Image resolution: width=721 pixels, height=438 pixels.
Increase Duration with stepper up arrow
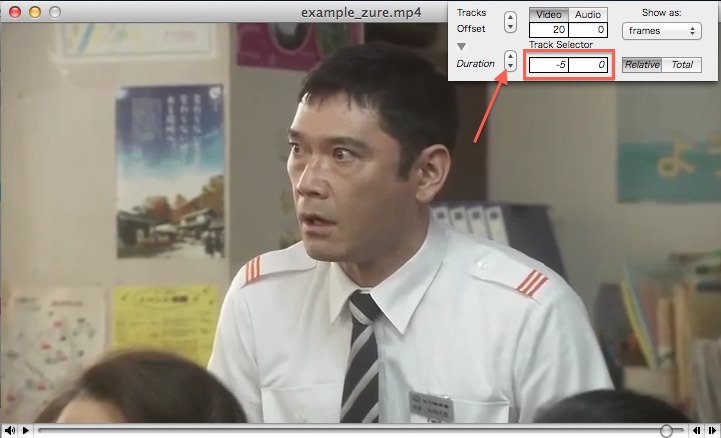tap(510, 57)
